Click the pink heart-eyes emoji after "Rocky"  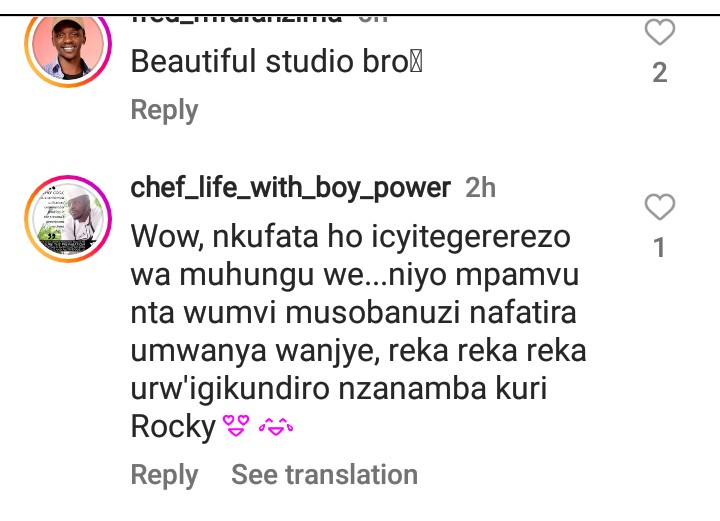coord(234,428)
